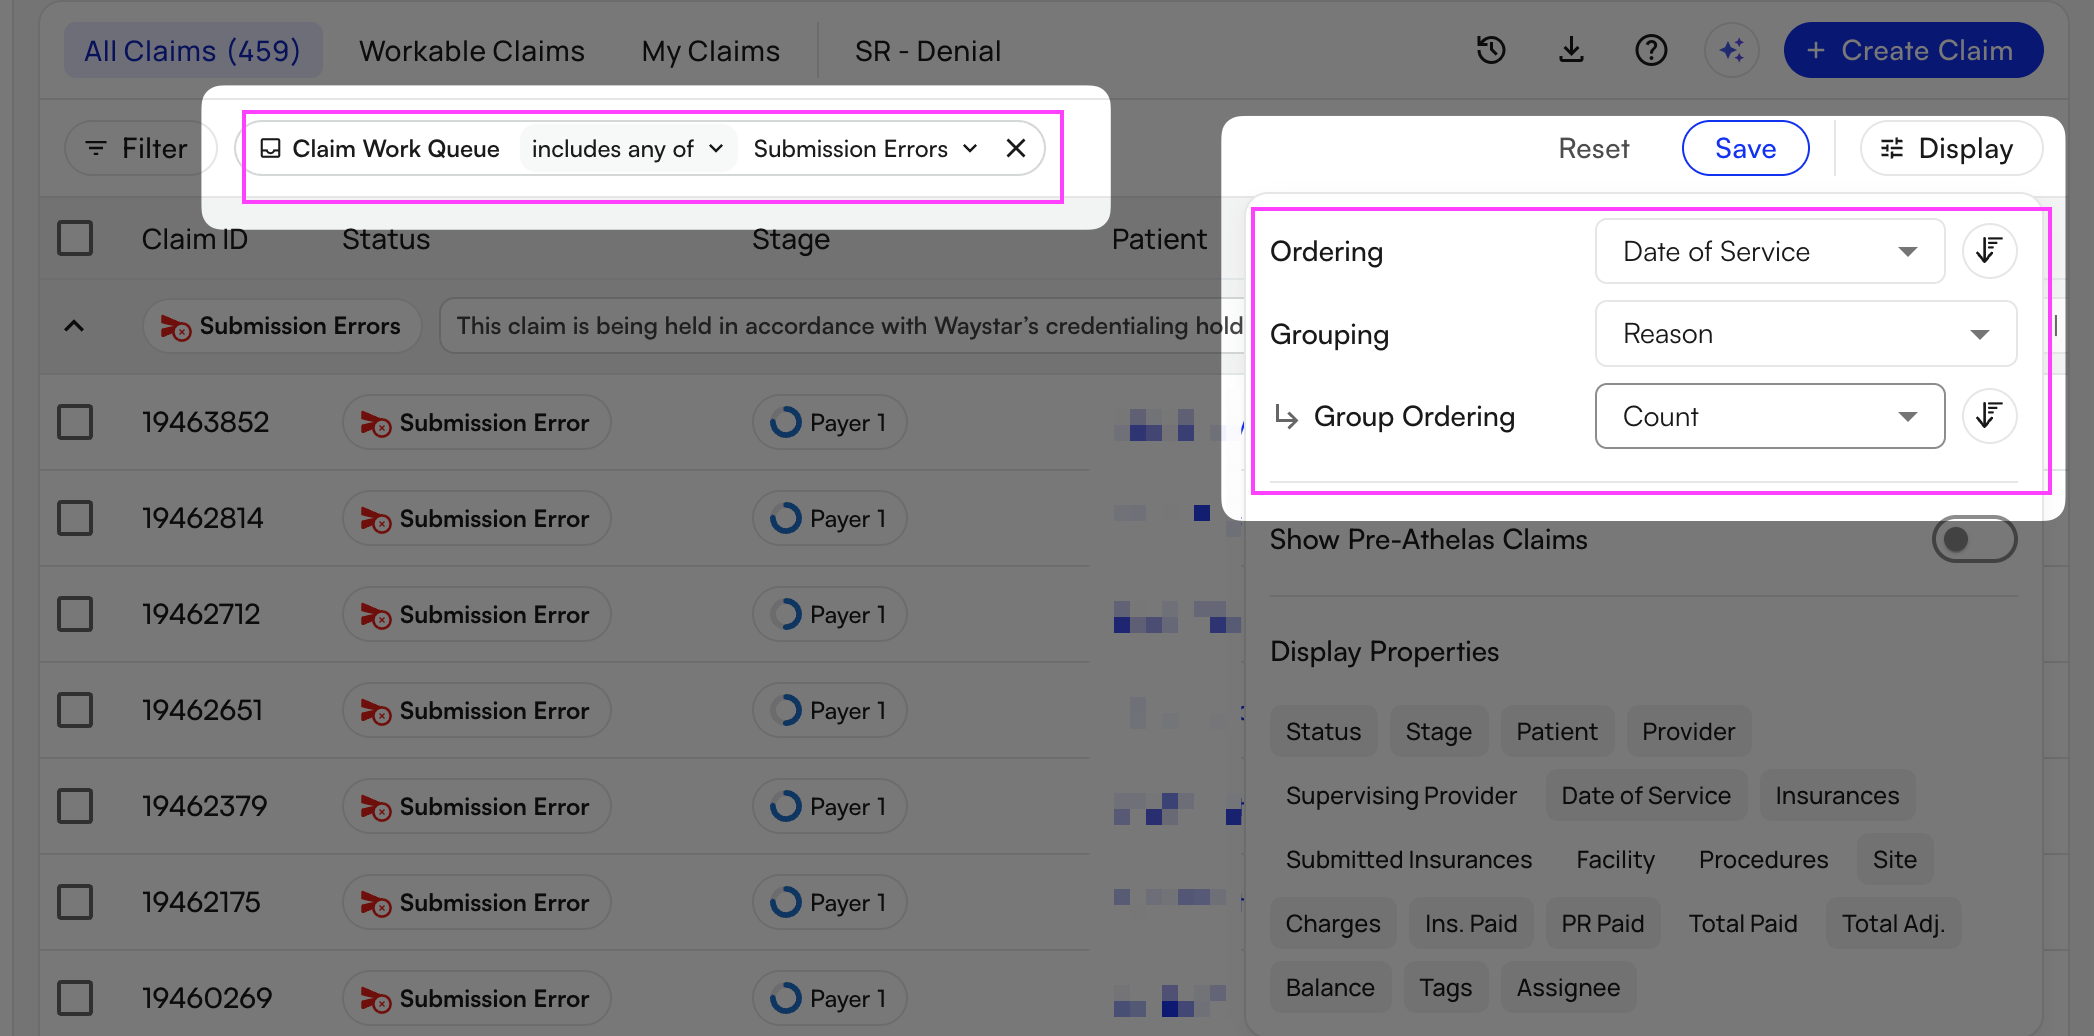Image resolution: width=2094 pixels, height=1036 pixels.
Task: Click the Claim ID column header
Action: coord(195,239)
